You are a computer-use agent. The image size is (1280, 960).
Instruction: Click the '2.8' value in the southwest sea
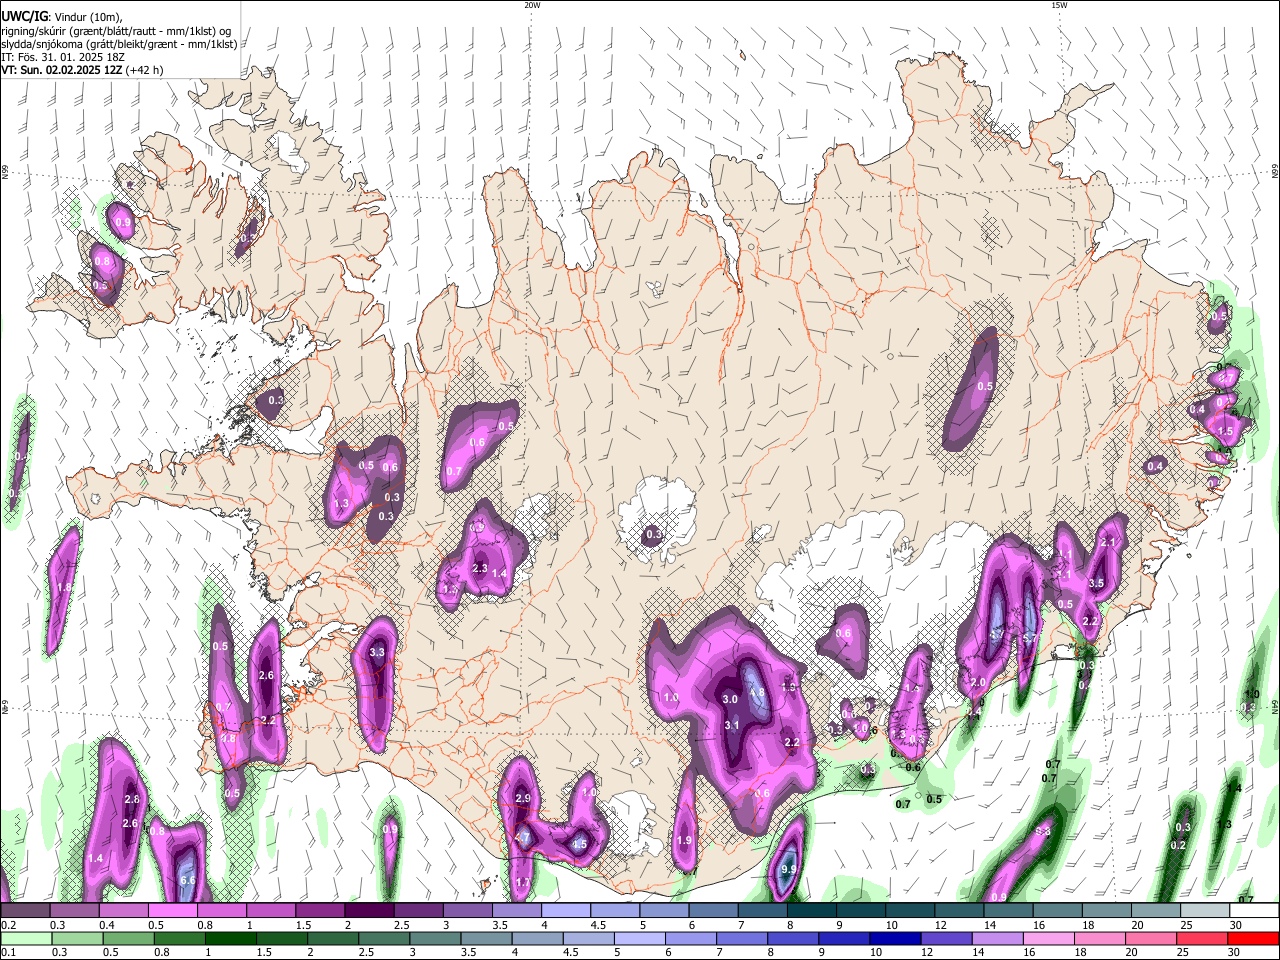[x=132, y=799]
